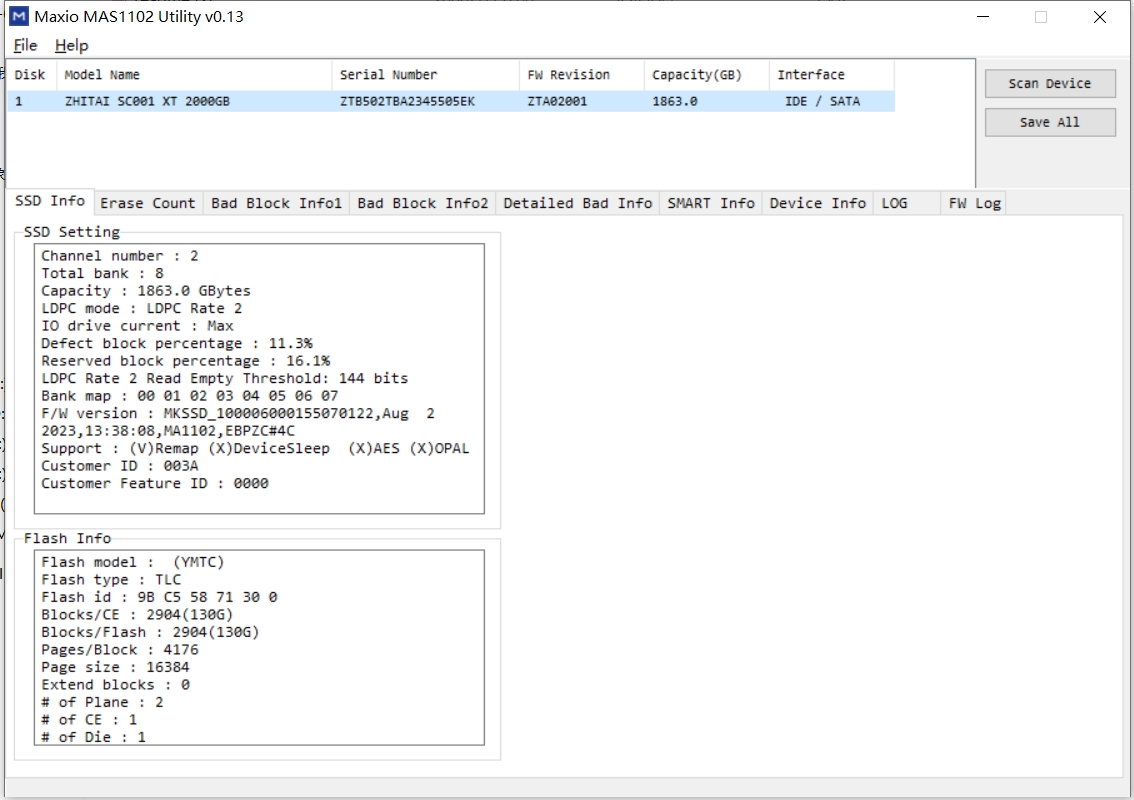Open the Bad Block Info2 tab

tap(422, 203)
